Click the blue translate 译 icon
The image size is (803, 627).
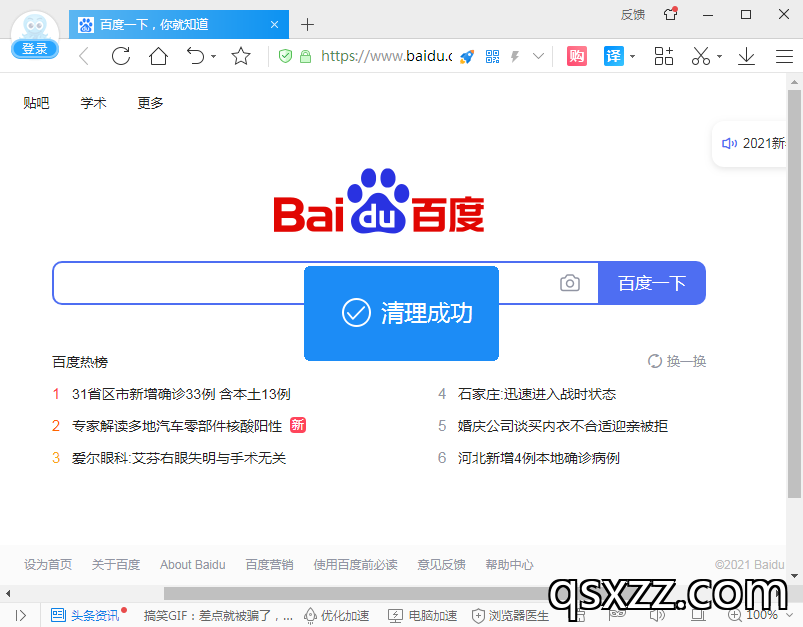614,56
